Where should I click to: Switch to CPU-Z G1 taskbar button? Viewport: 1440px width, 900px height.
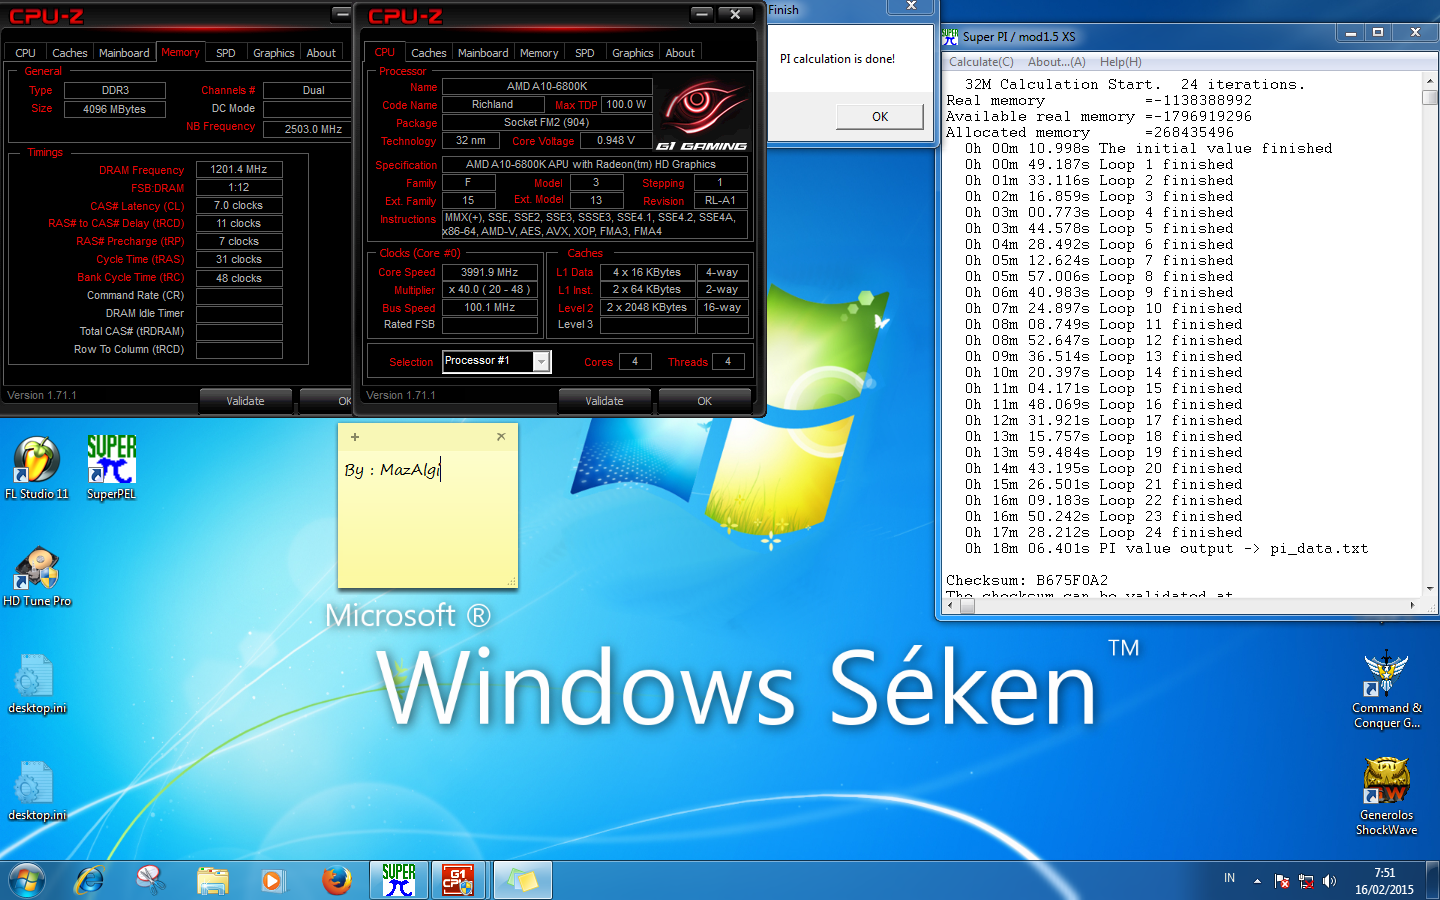(458, 880)
